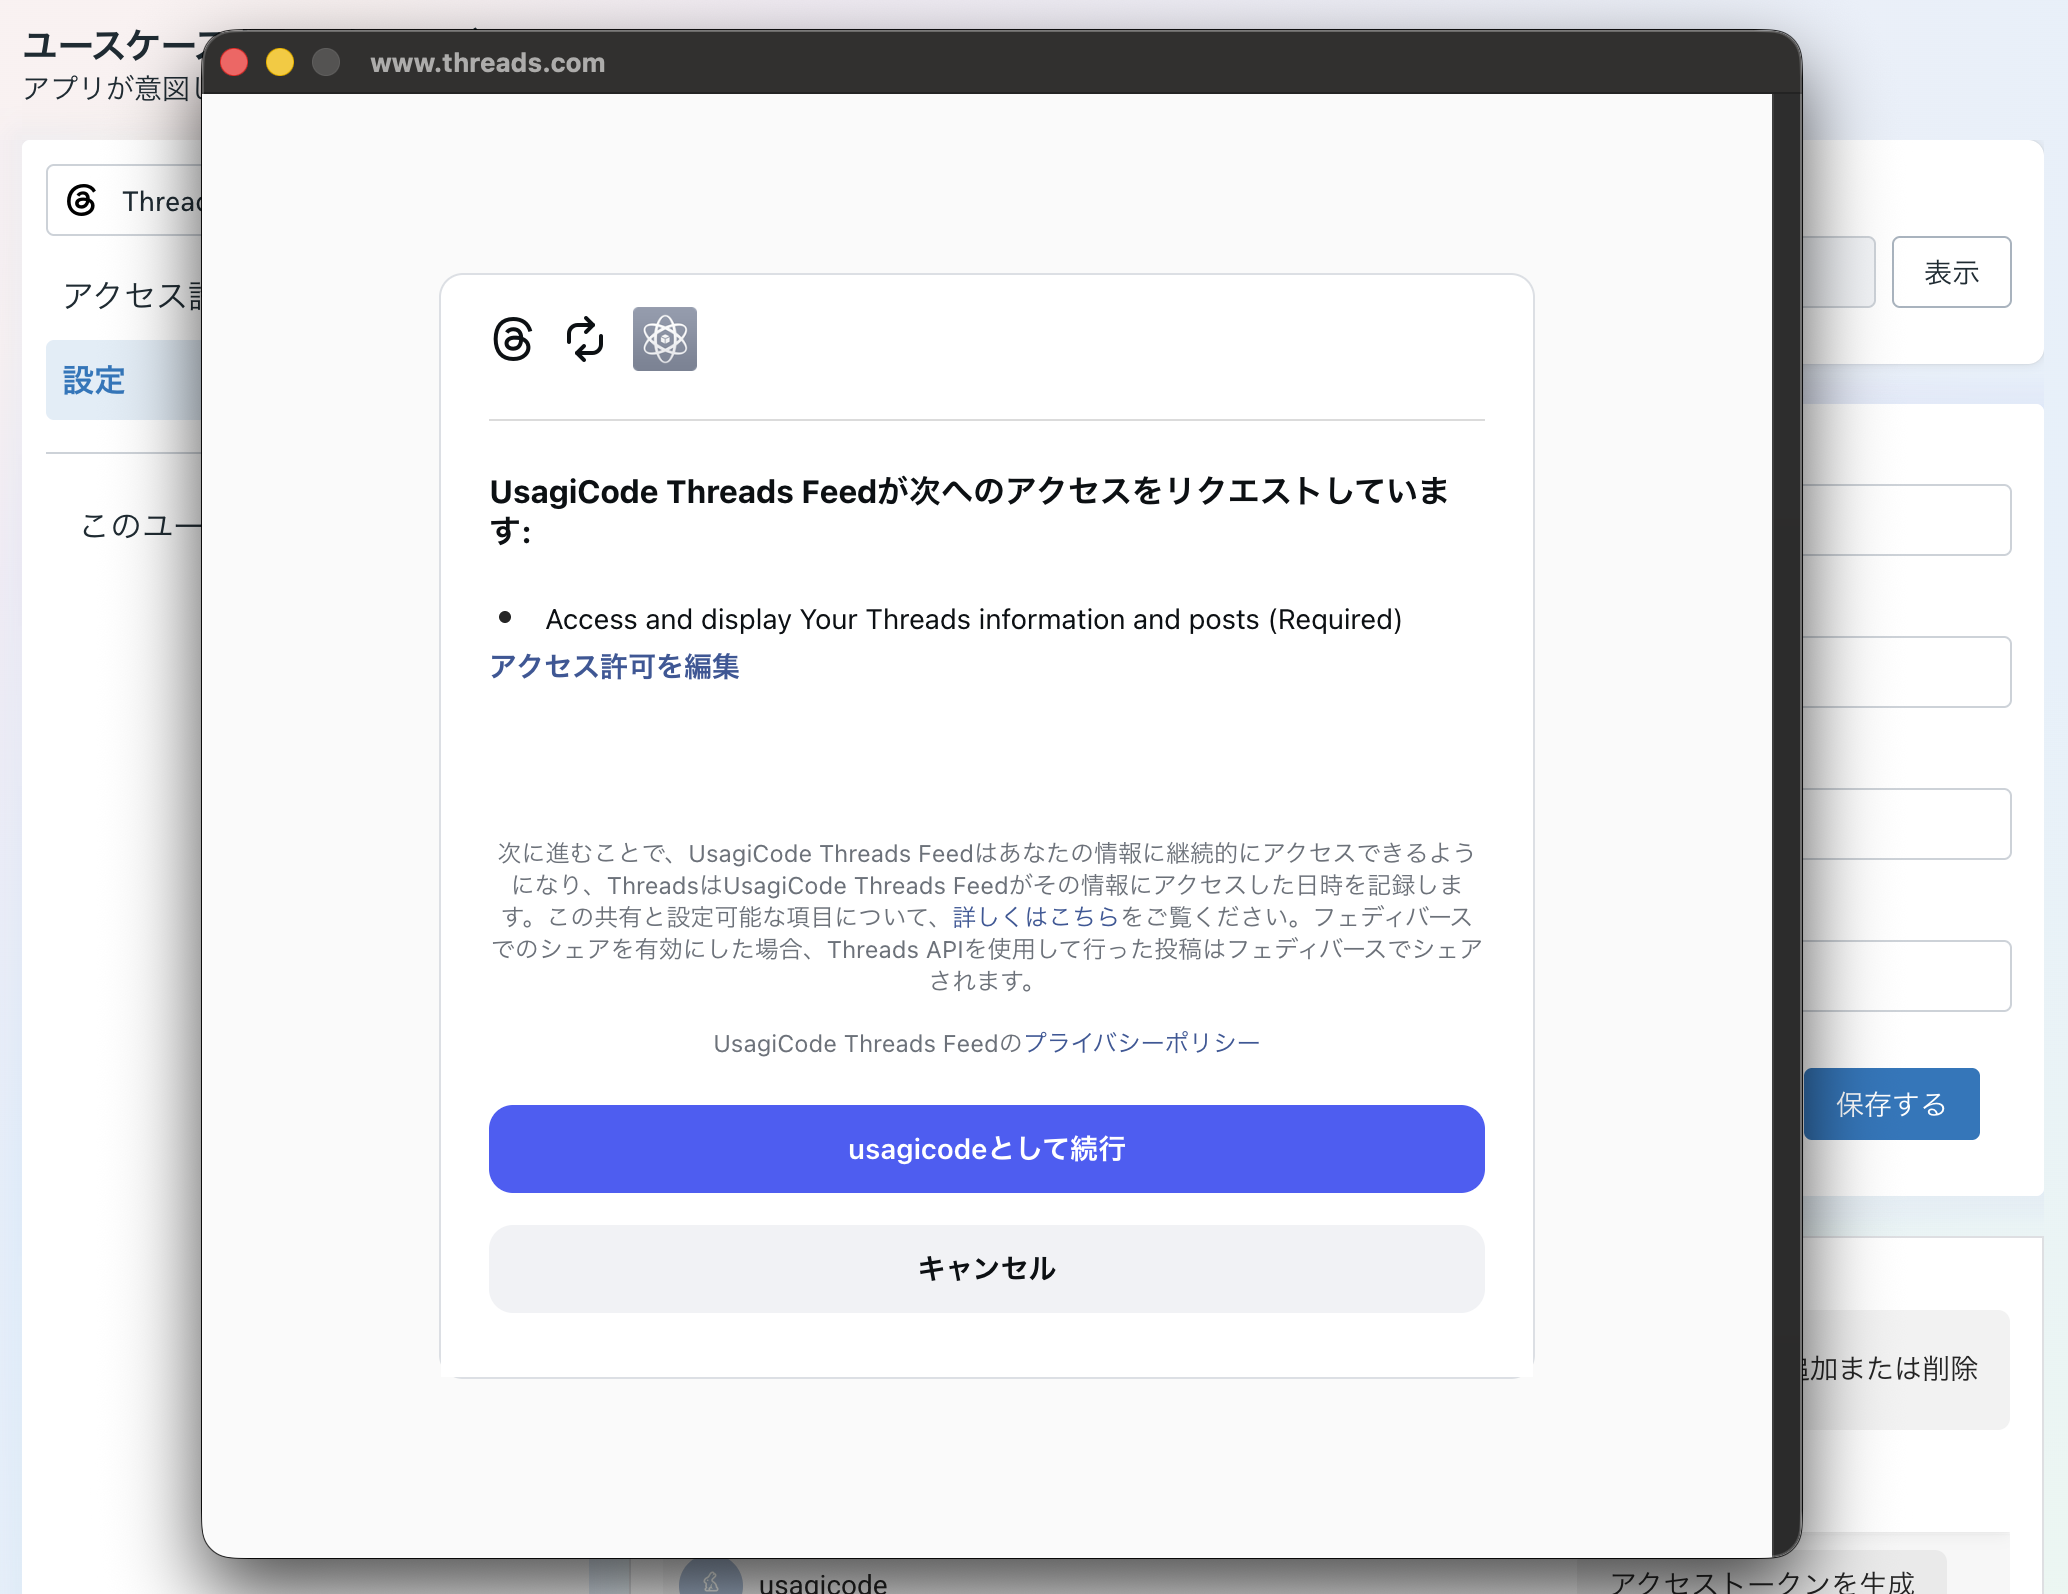Click the 追加または削除 button
Image resolution: width=2068 pixels, height=1594 pixels.
click(1888, 1369)
